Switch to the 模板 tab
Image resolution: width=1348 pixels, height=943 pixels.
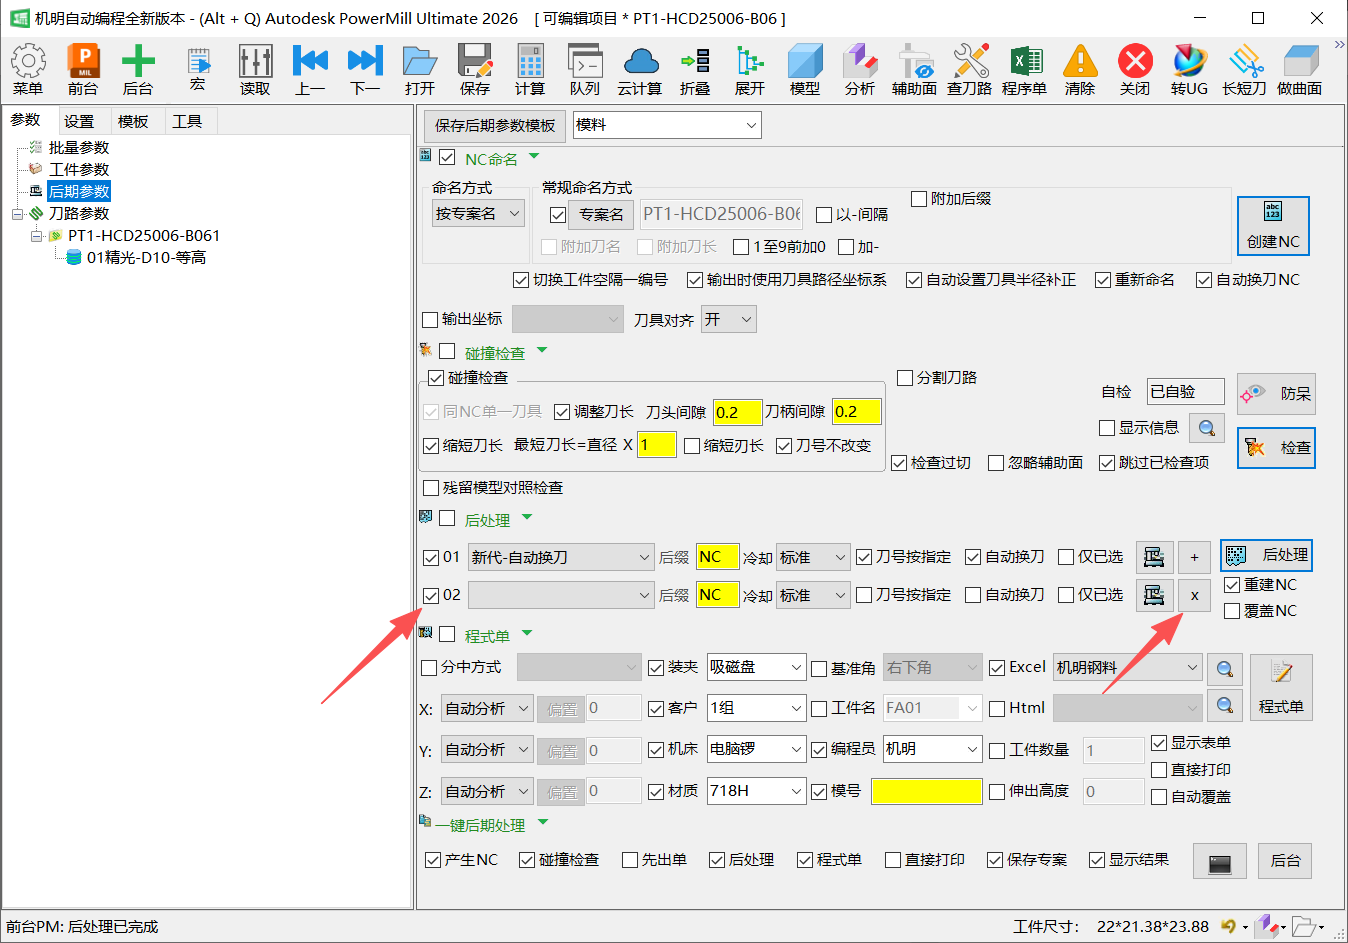click(x=133, y=121)
